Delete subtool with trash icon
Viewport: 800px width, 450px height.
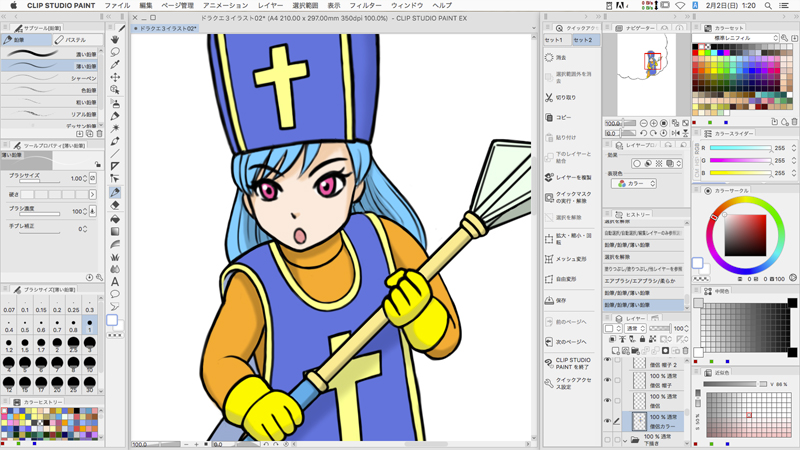pos(99,134)
